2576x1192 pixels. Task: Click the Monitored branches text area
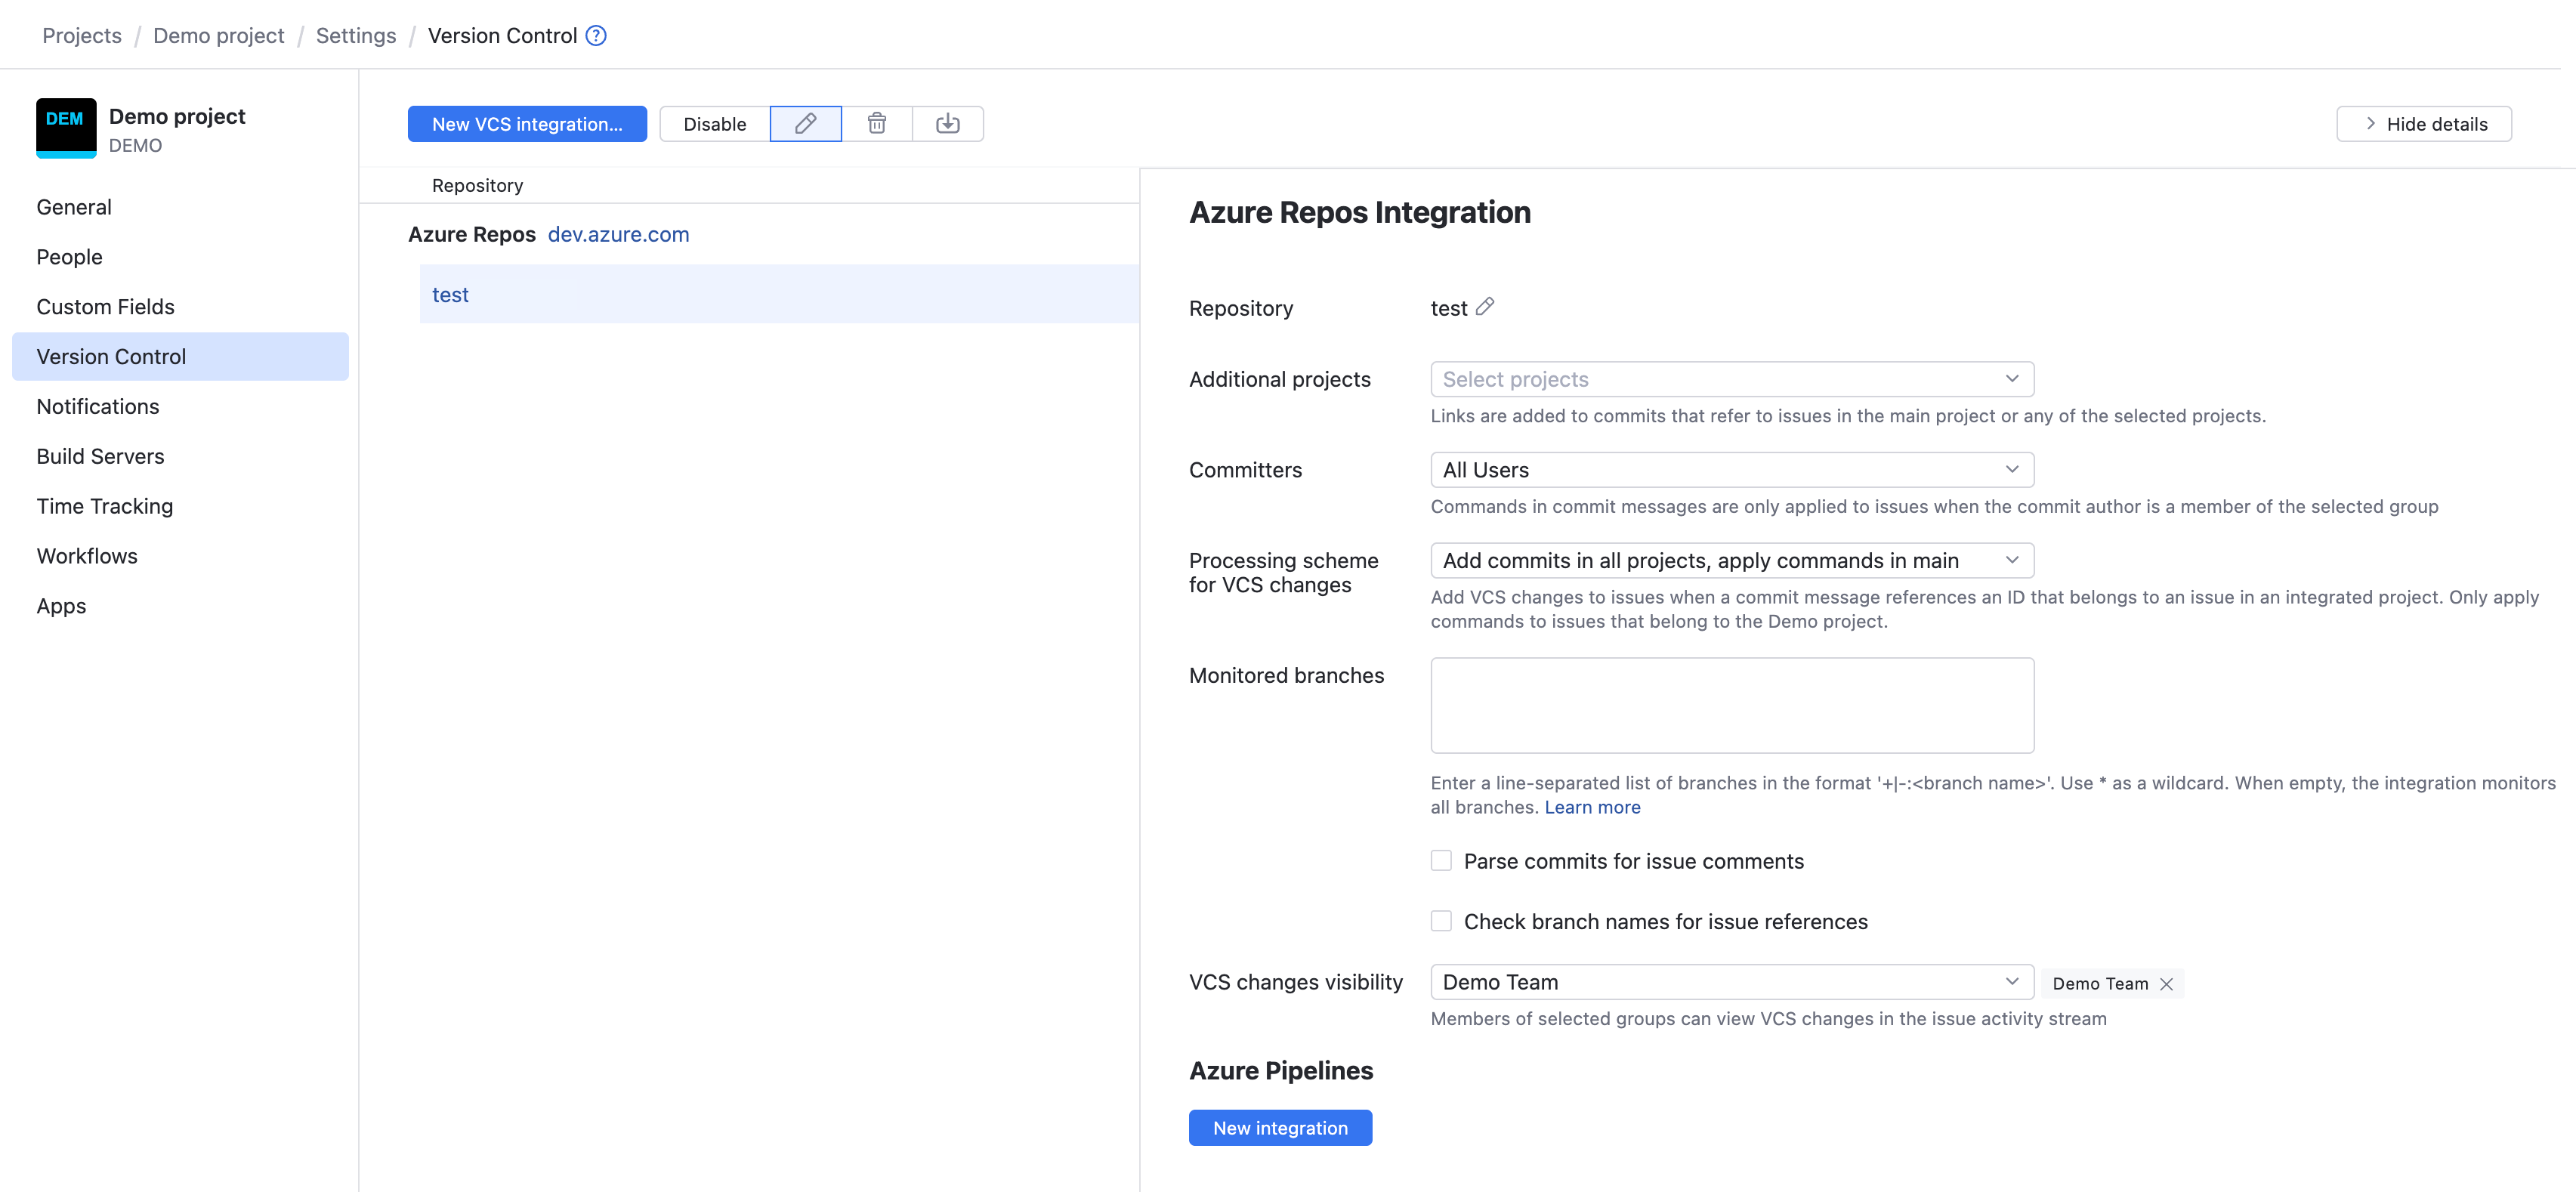coord(1732,705)
